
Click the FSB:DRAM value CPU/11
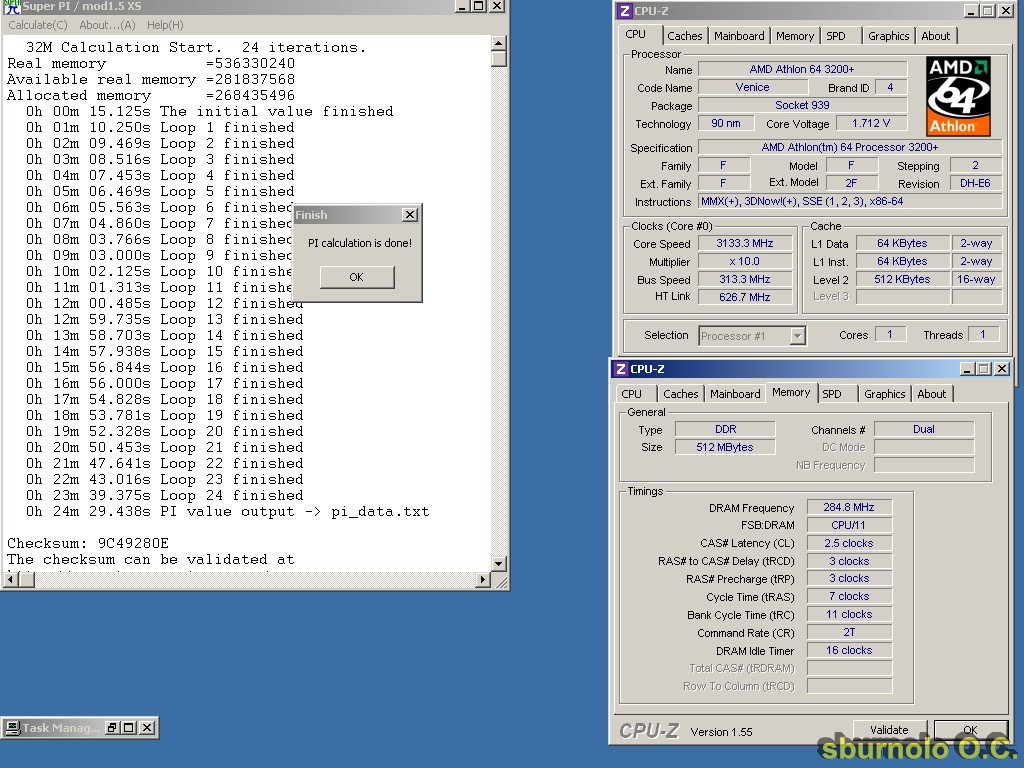point(849,525)
